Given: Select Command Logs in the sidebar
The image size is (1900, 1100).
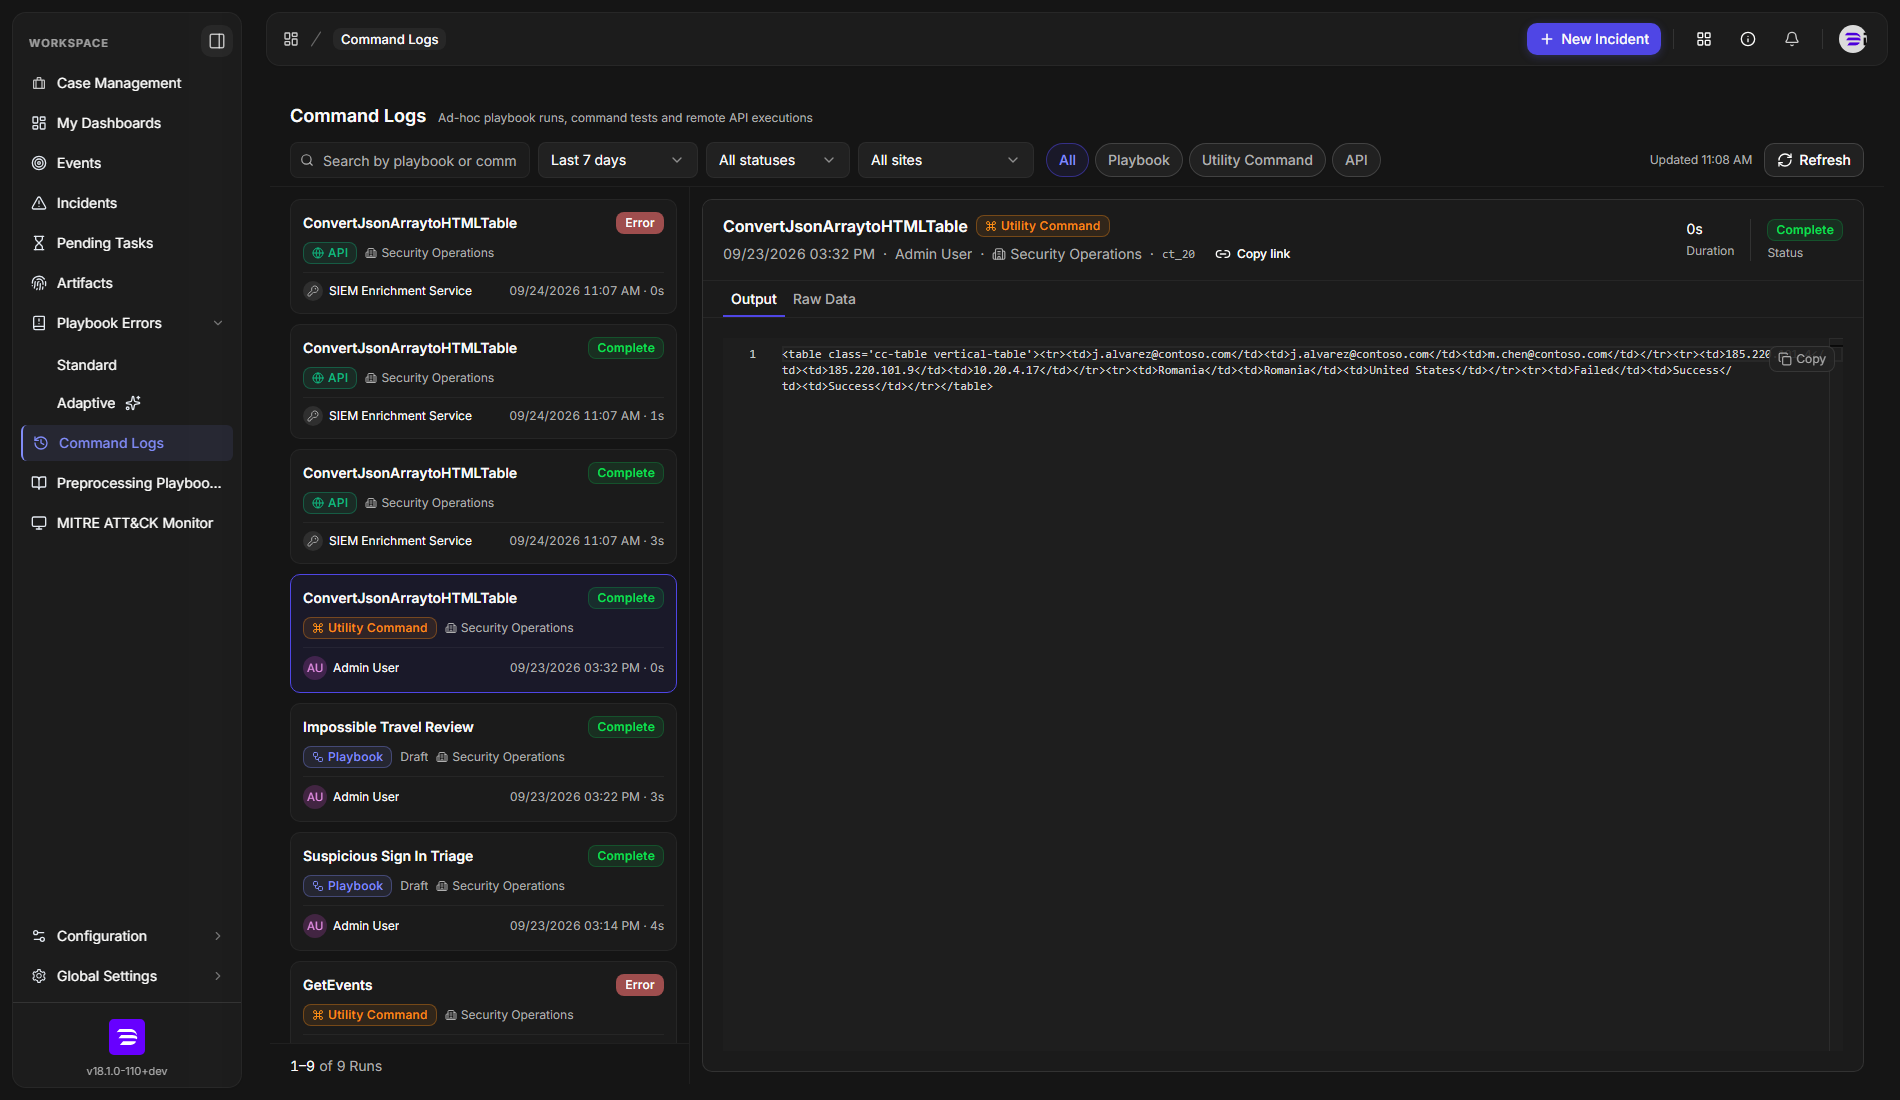Looking at the screenshot, I should click(127, 443).
